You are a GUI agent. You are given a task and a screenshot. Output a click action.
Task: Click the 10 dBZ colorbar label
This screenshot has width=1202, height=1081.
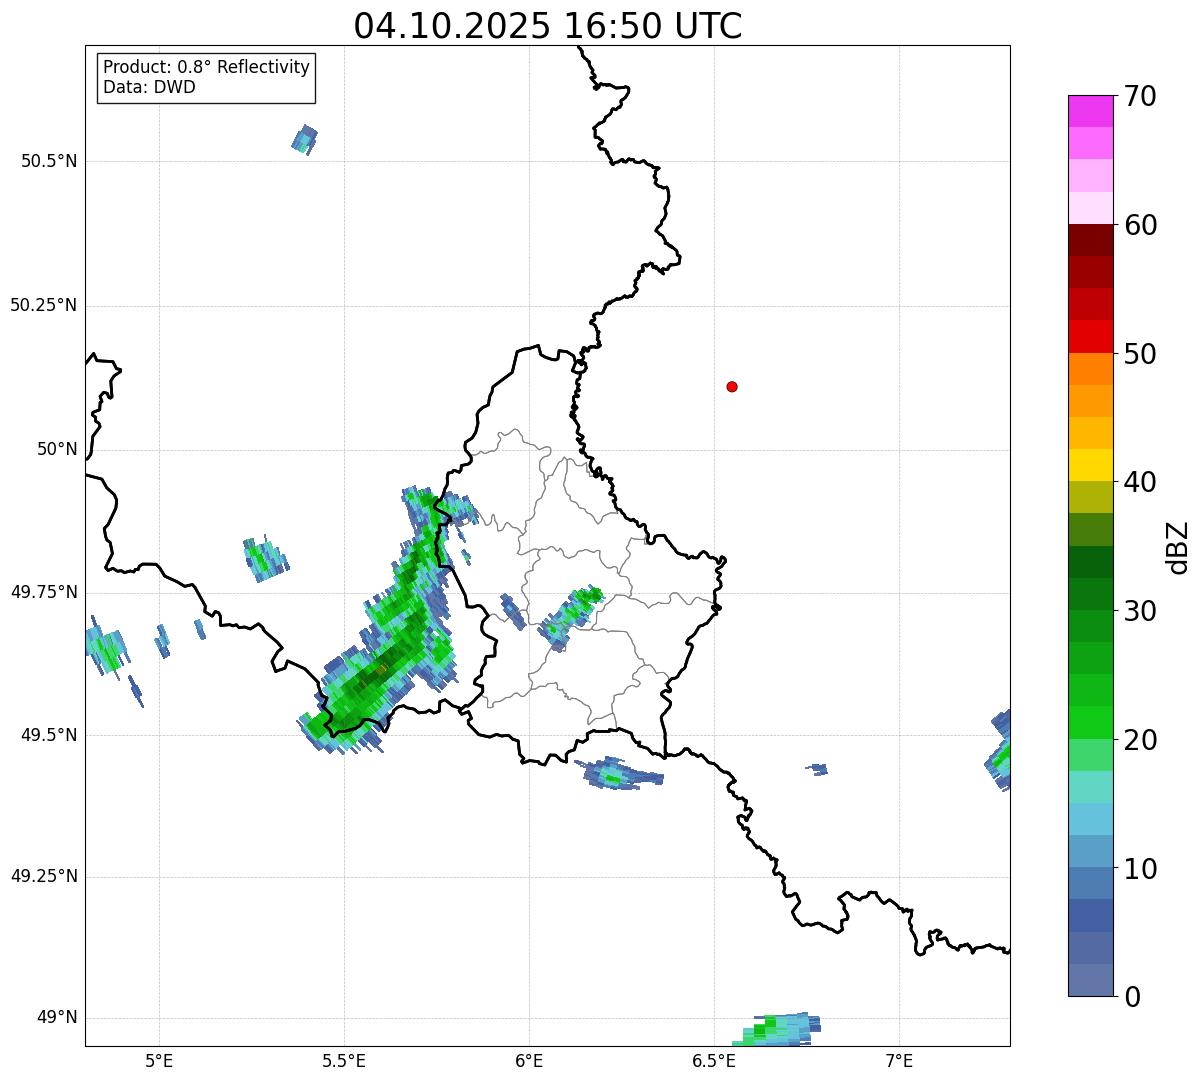coord(1140,868)
